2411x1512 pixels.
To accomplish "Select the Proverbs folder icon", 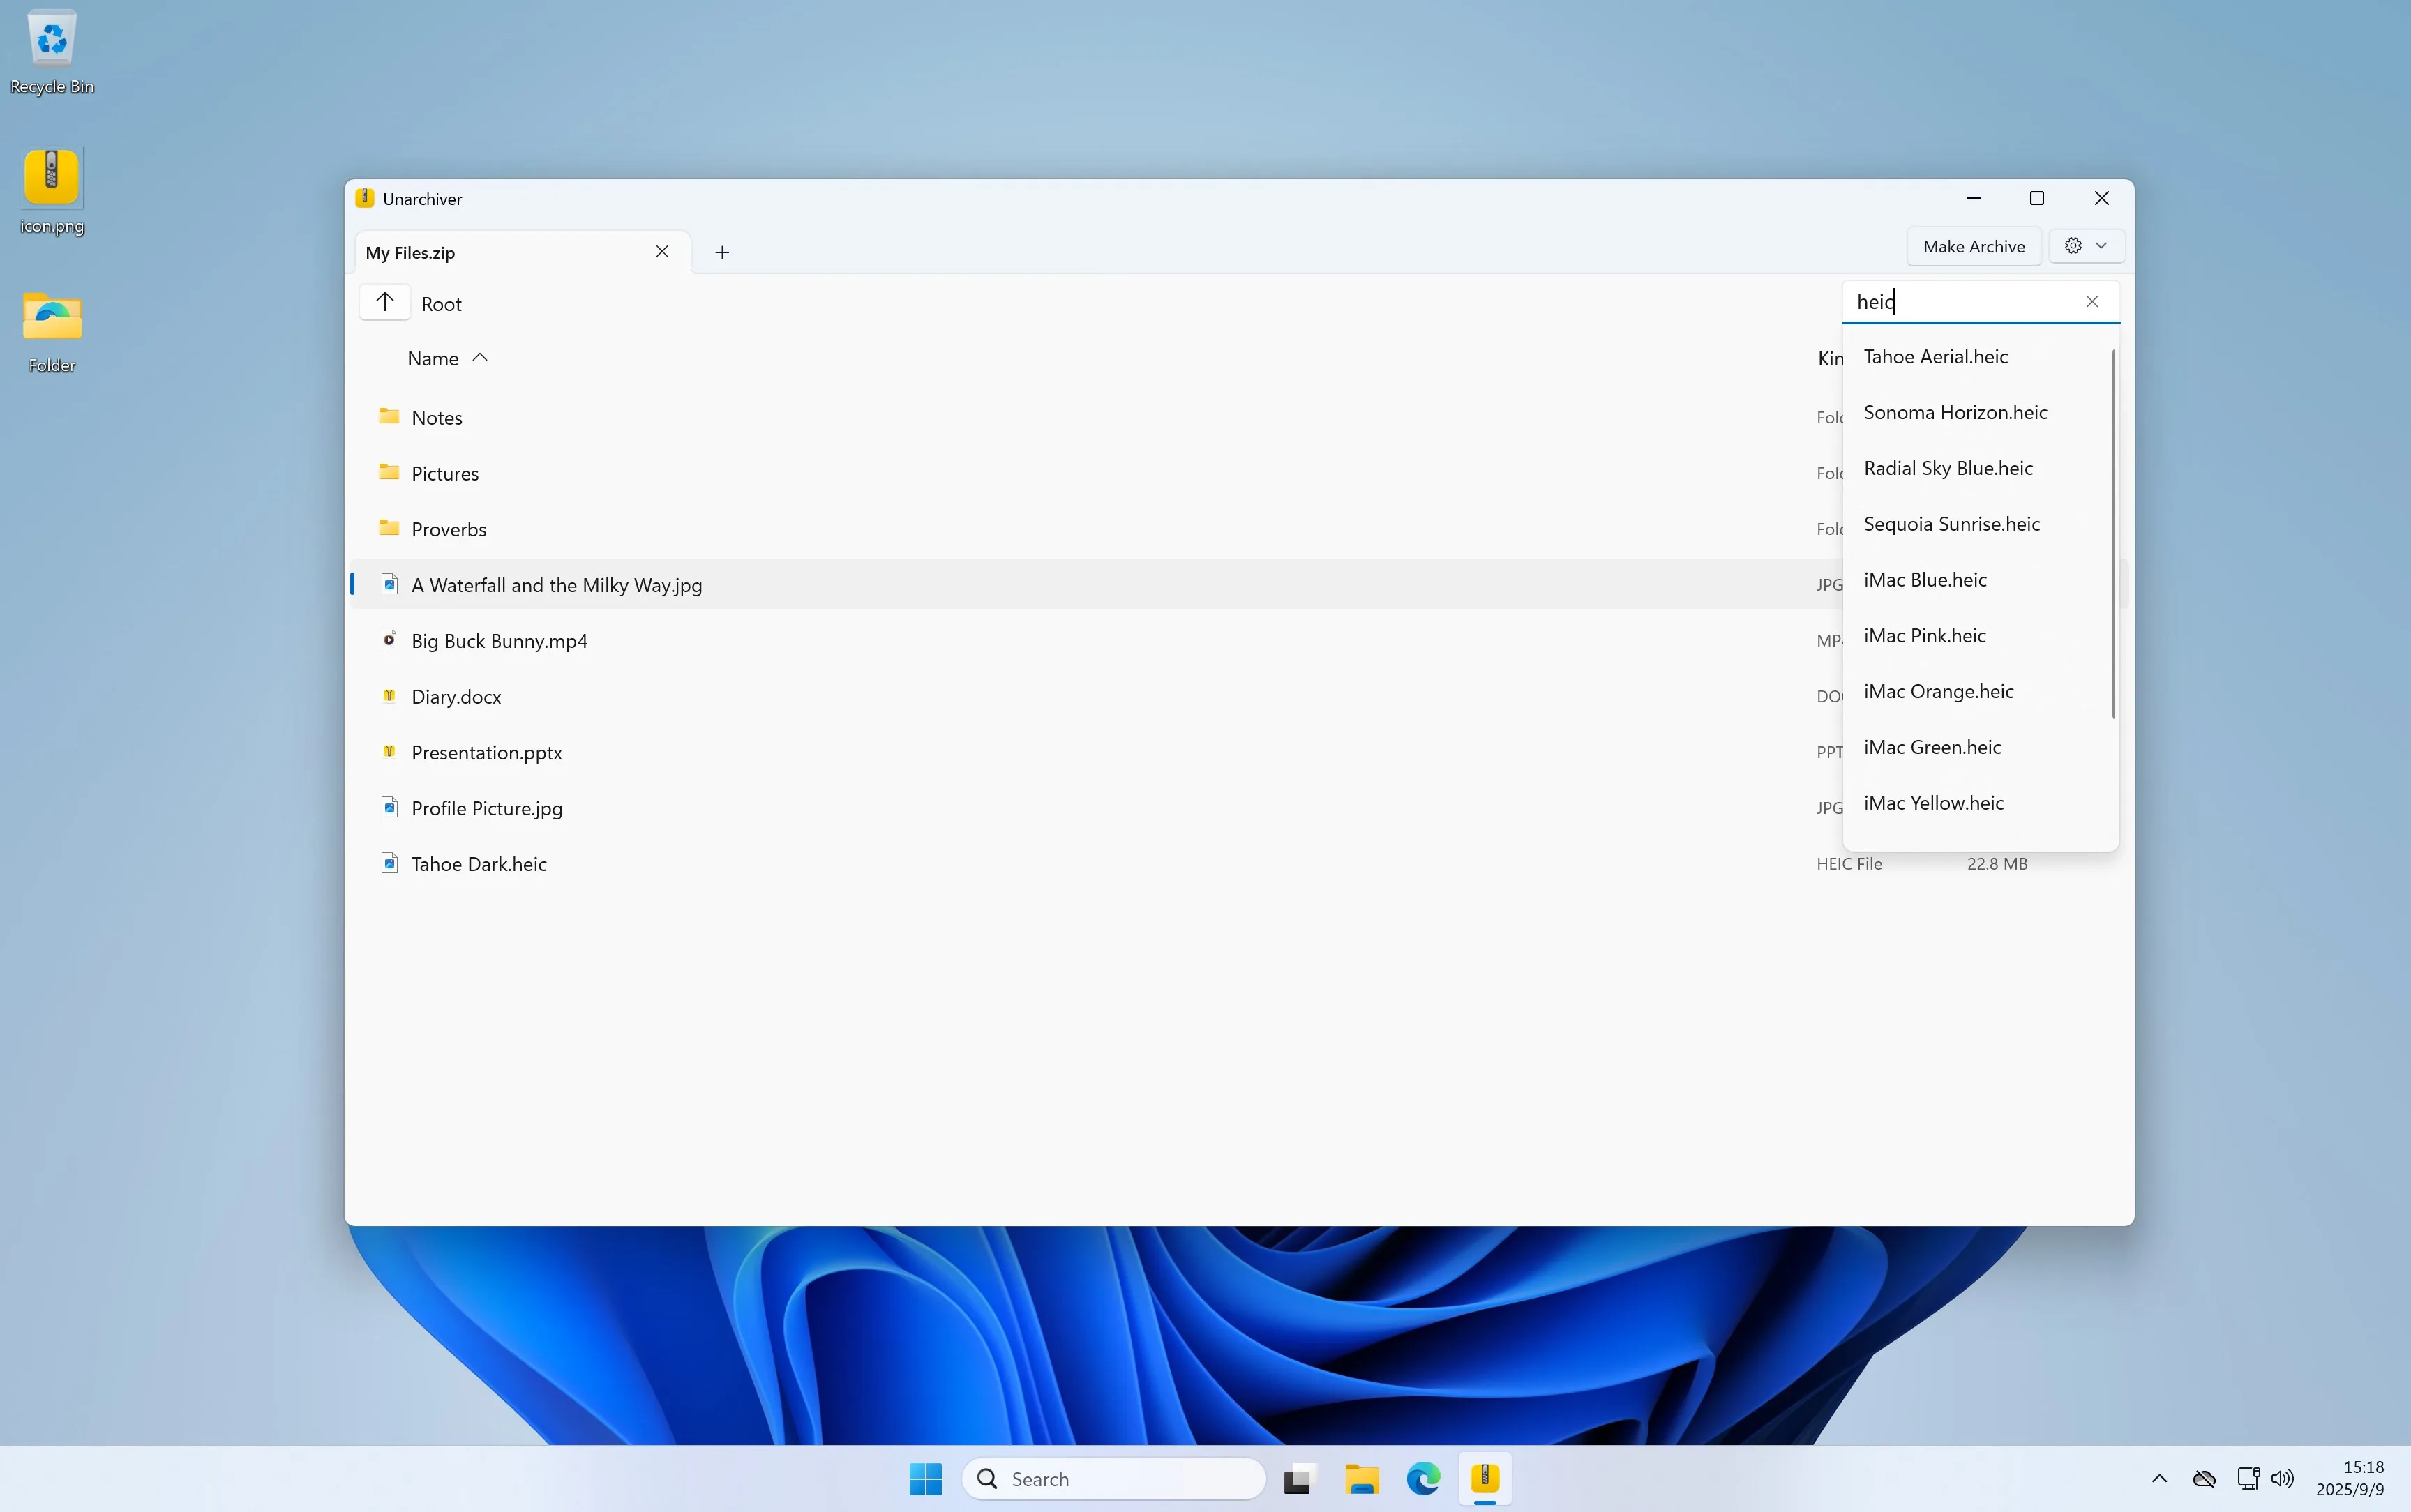I will tap(389, 528).
